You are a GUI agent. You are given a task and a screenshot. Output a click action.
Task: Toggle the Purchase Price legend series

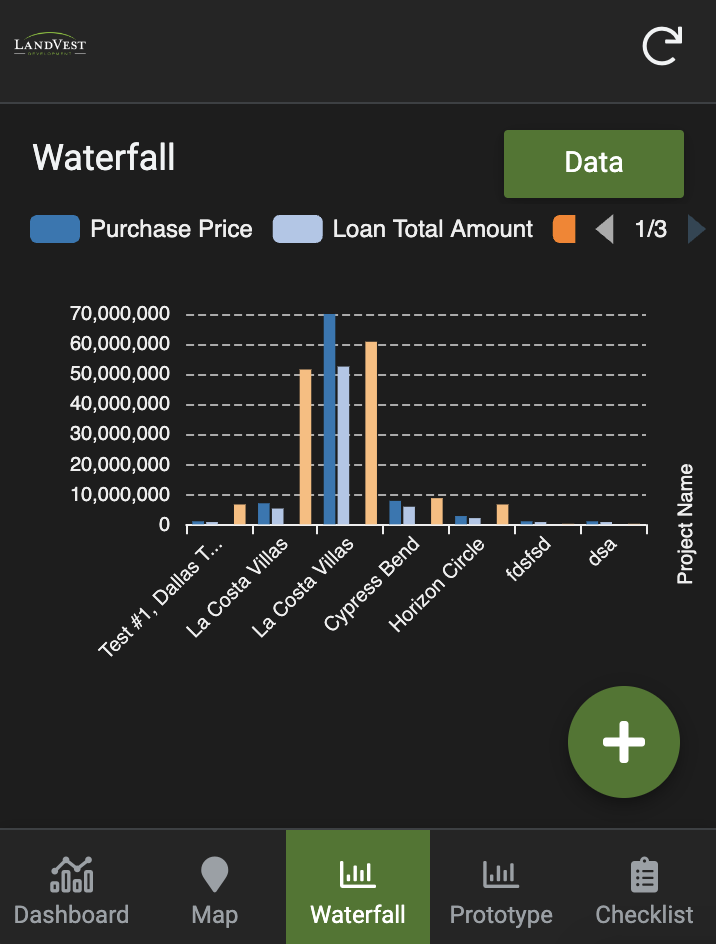tap(171, 229)
